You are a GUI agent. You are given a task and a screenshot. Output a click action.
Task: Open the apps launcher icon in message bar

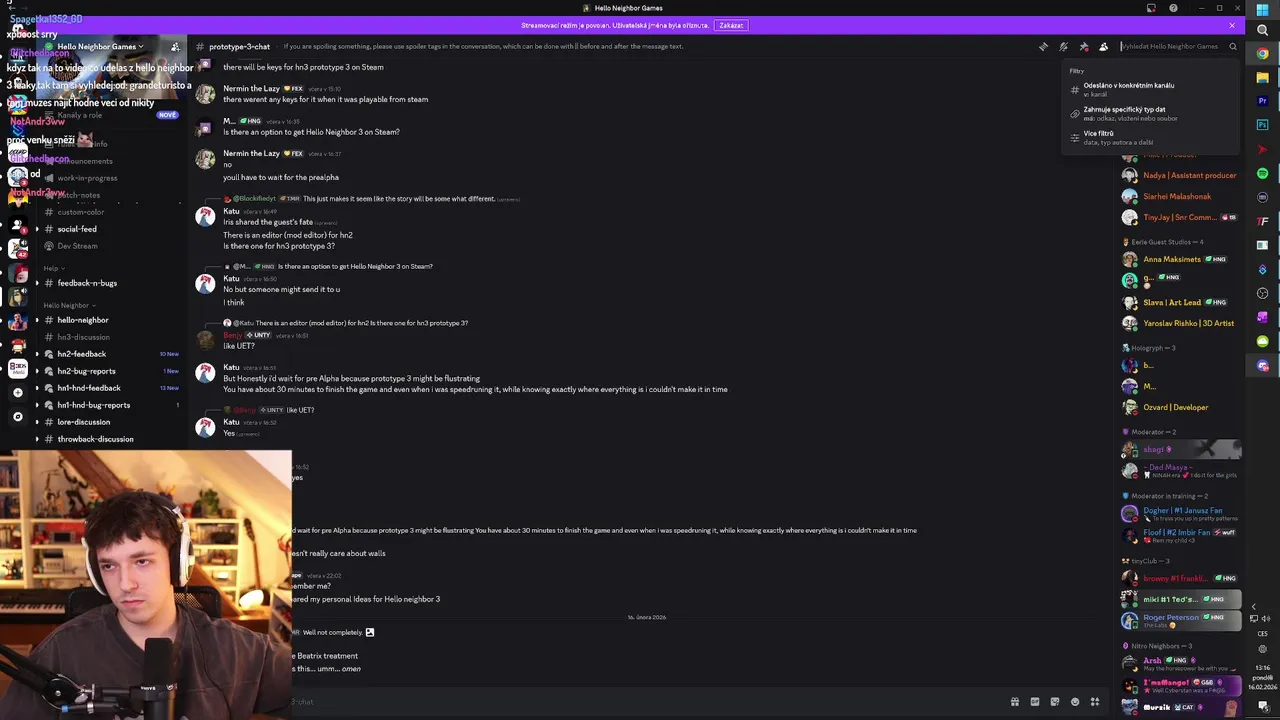point(1095,702)
